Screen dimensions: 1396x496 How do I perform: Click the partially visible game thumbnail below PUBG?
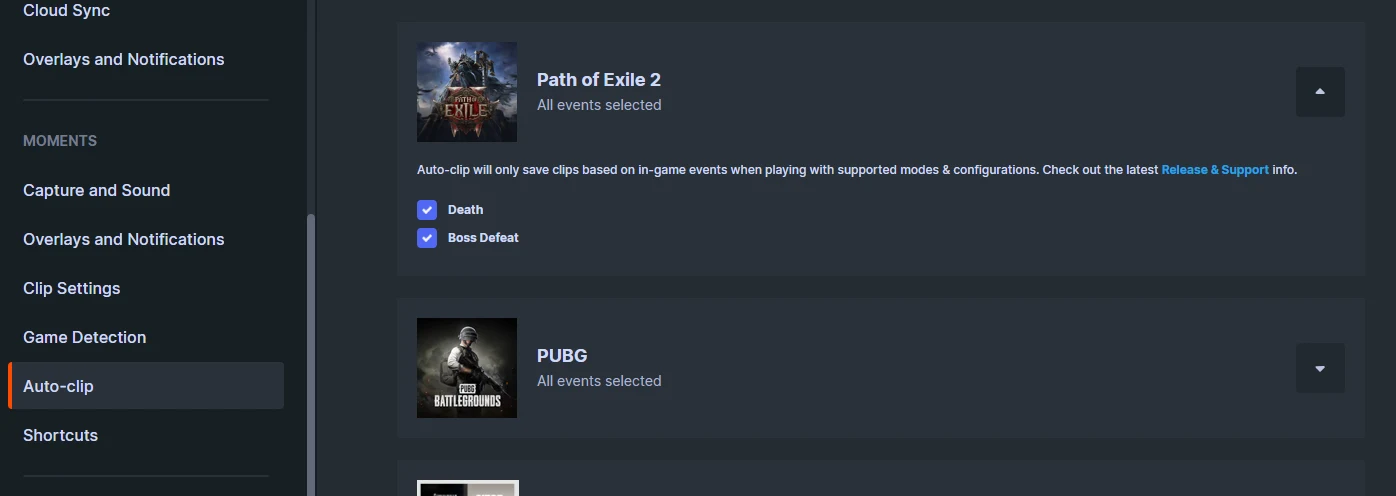(467, 488)
